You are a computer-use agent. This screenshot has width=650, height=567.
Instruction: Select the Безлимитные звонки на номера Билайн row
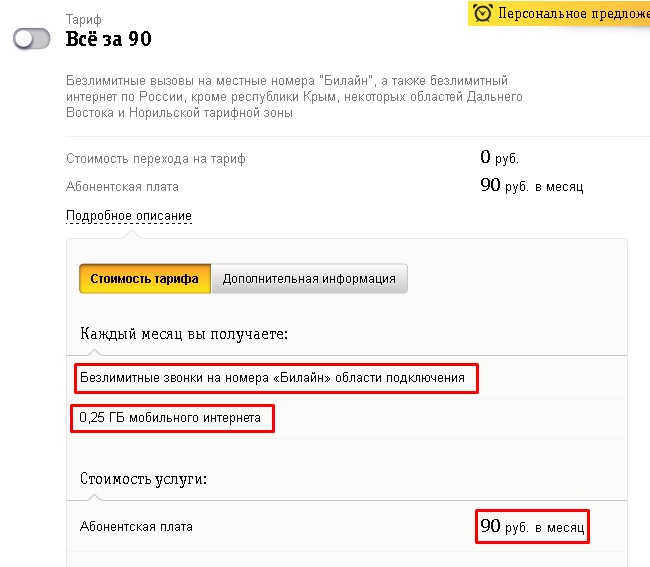click(276, 378)
